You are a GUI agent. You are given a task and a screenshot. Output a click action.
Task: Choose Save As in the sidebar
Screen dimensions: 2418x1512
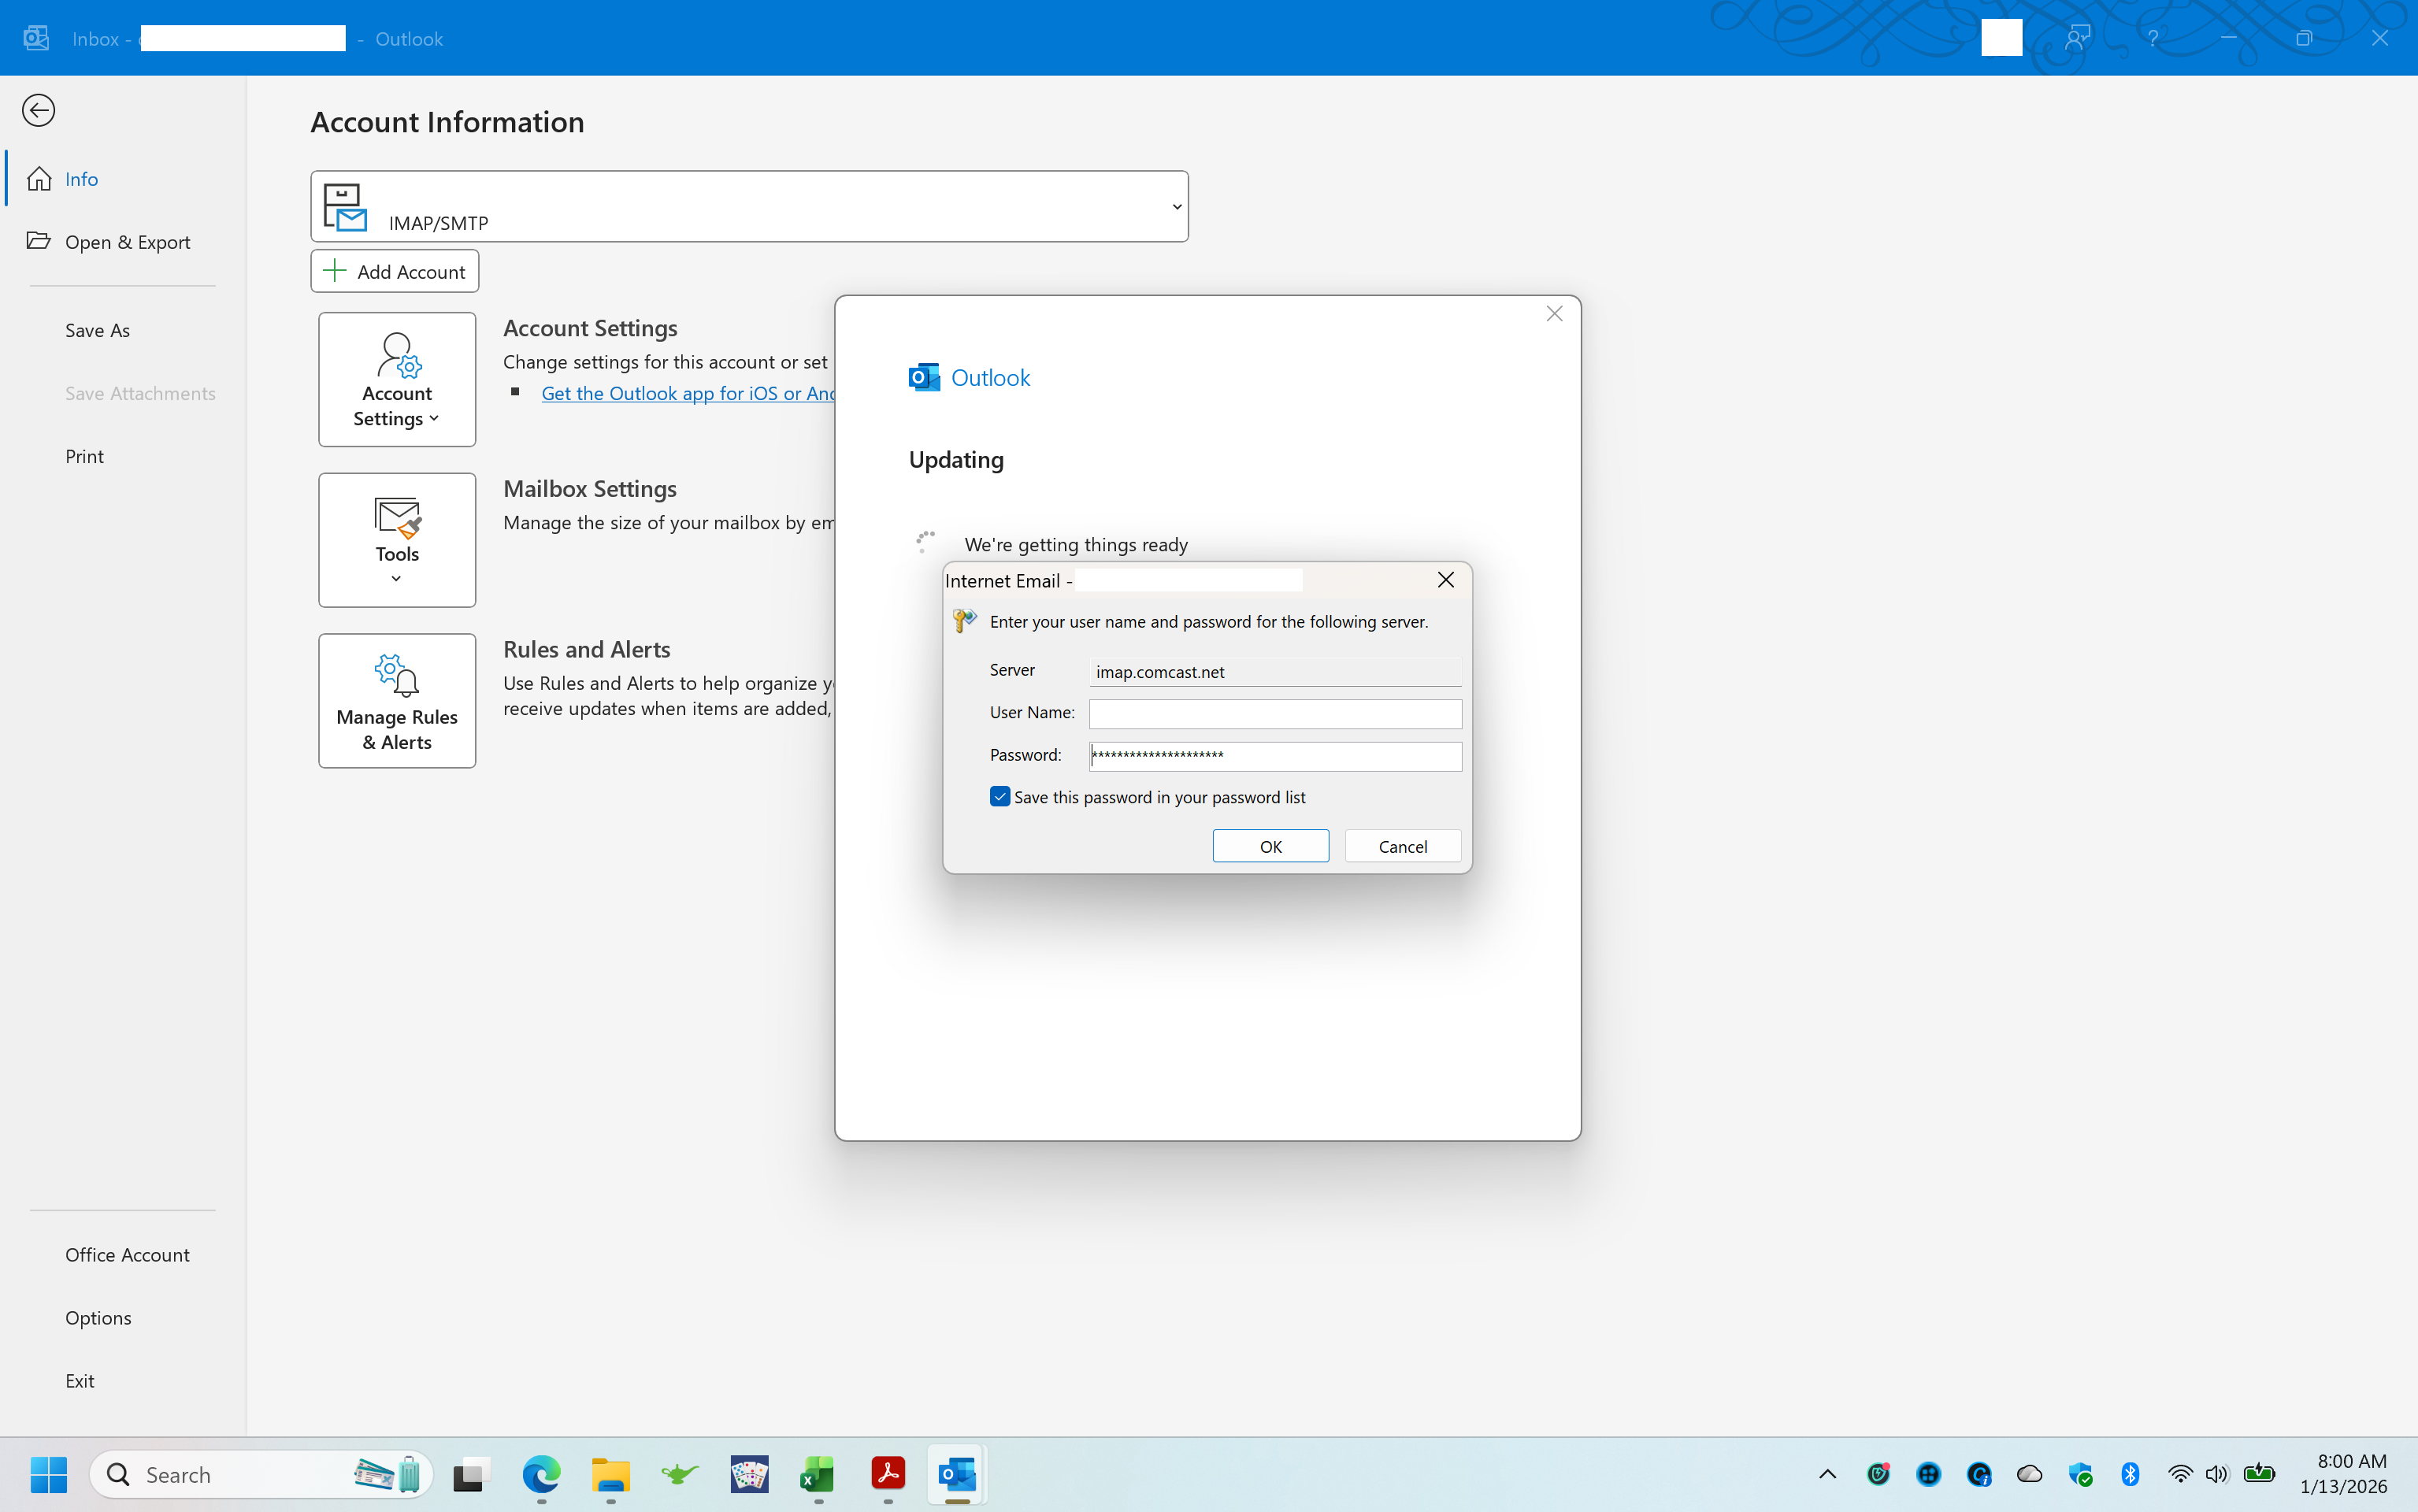(97, 330)
